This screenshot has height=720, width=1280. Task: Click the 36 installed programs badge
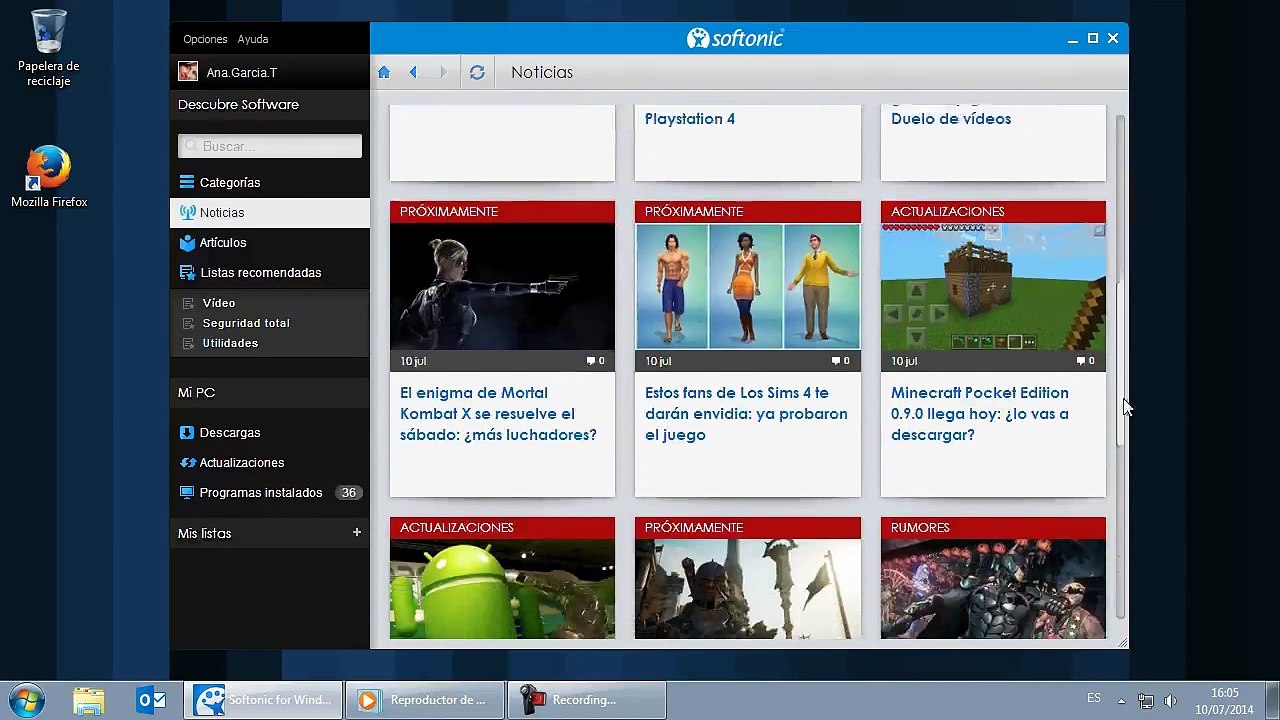(348, 492)
